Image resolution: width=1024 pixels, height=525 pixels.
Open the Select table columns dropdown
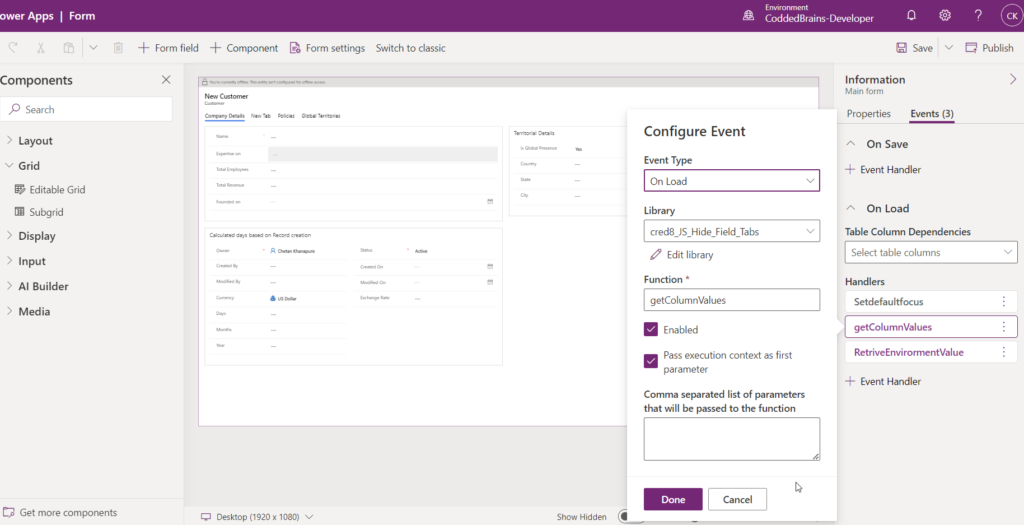click(930, 253)
